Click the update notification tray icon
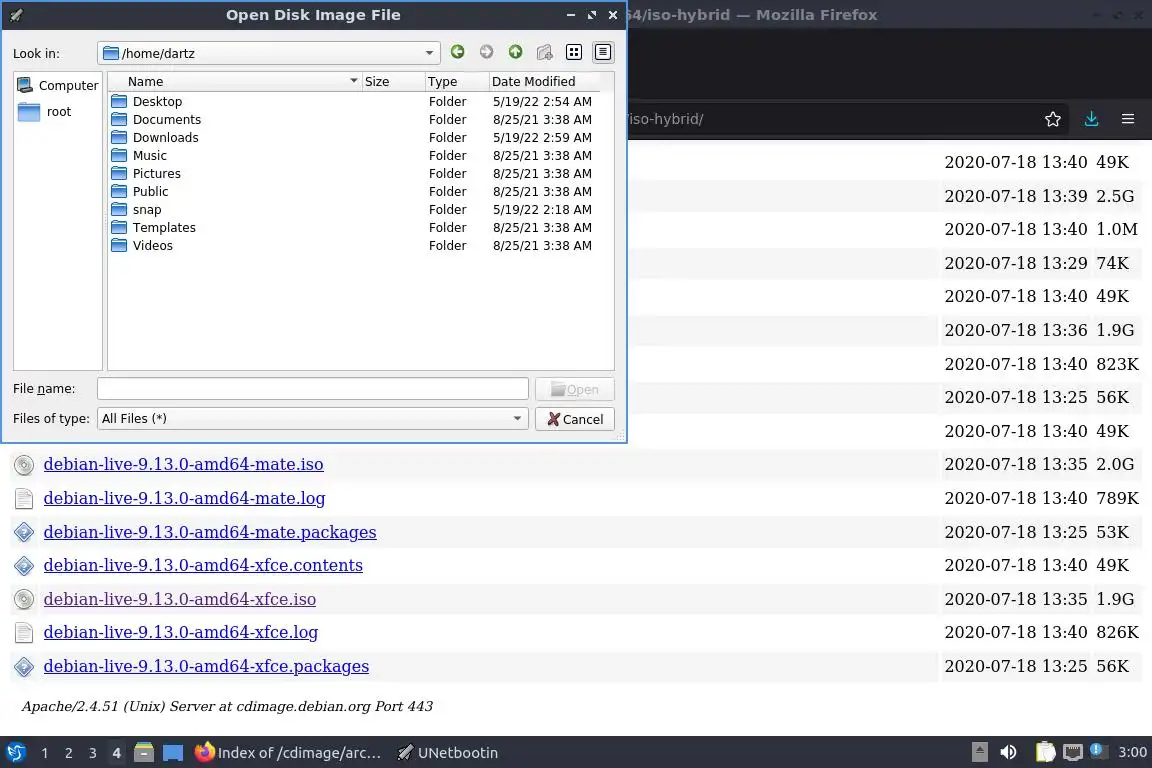Image resolution: width=1152 pixels, height=768 pixels. click(1097, 750)
